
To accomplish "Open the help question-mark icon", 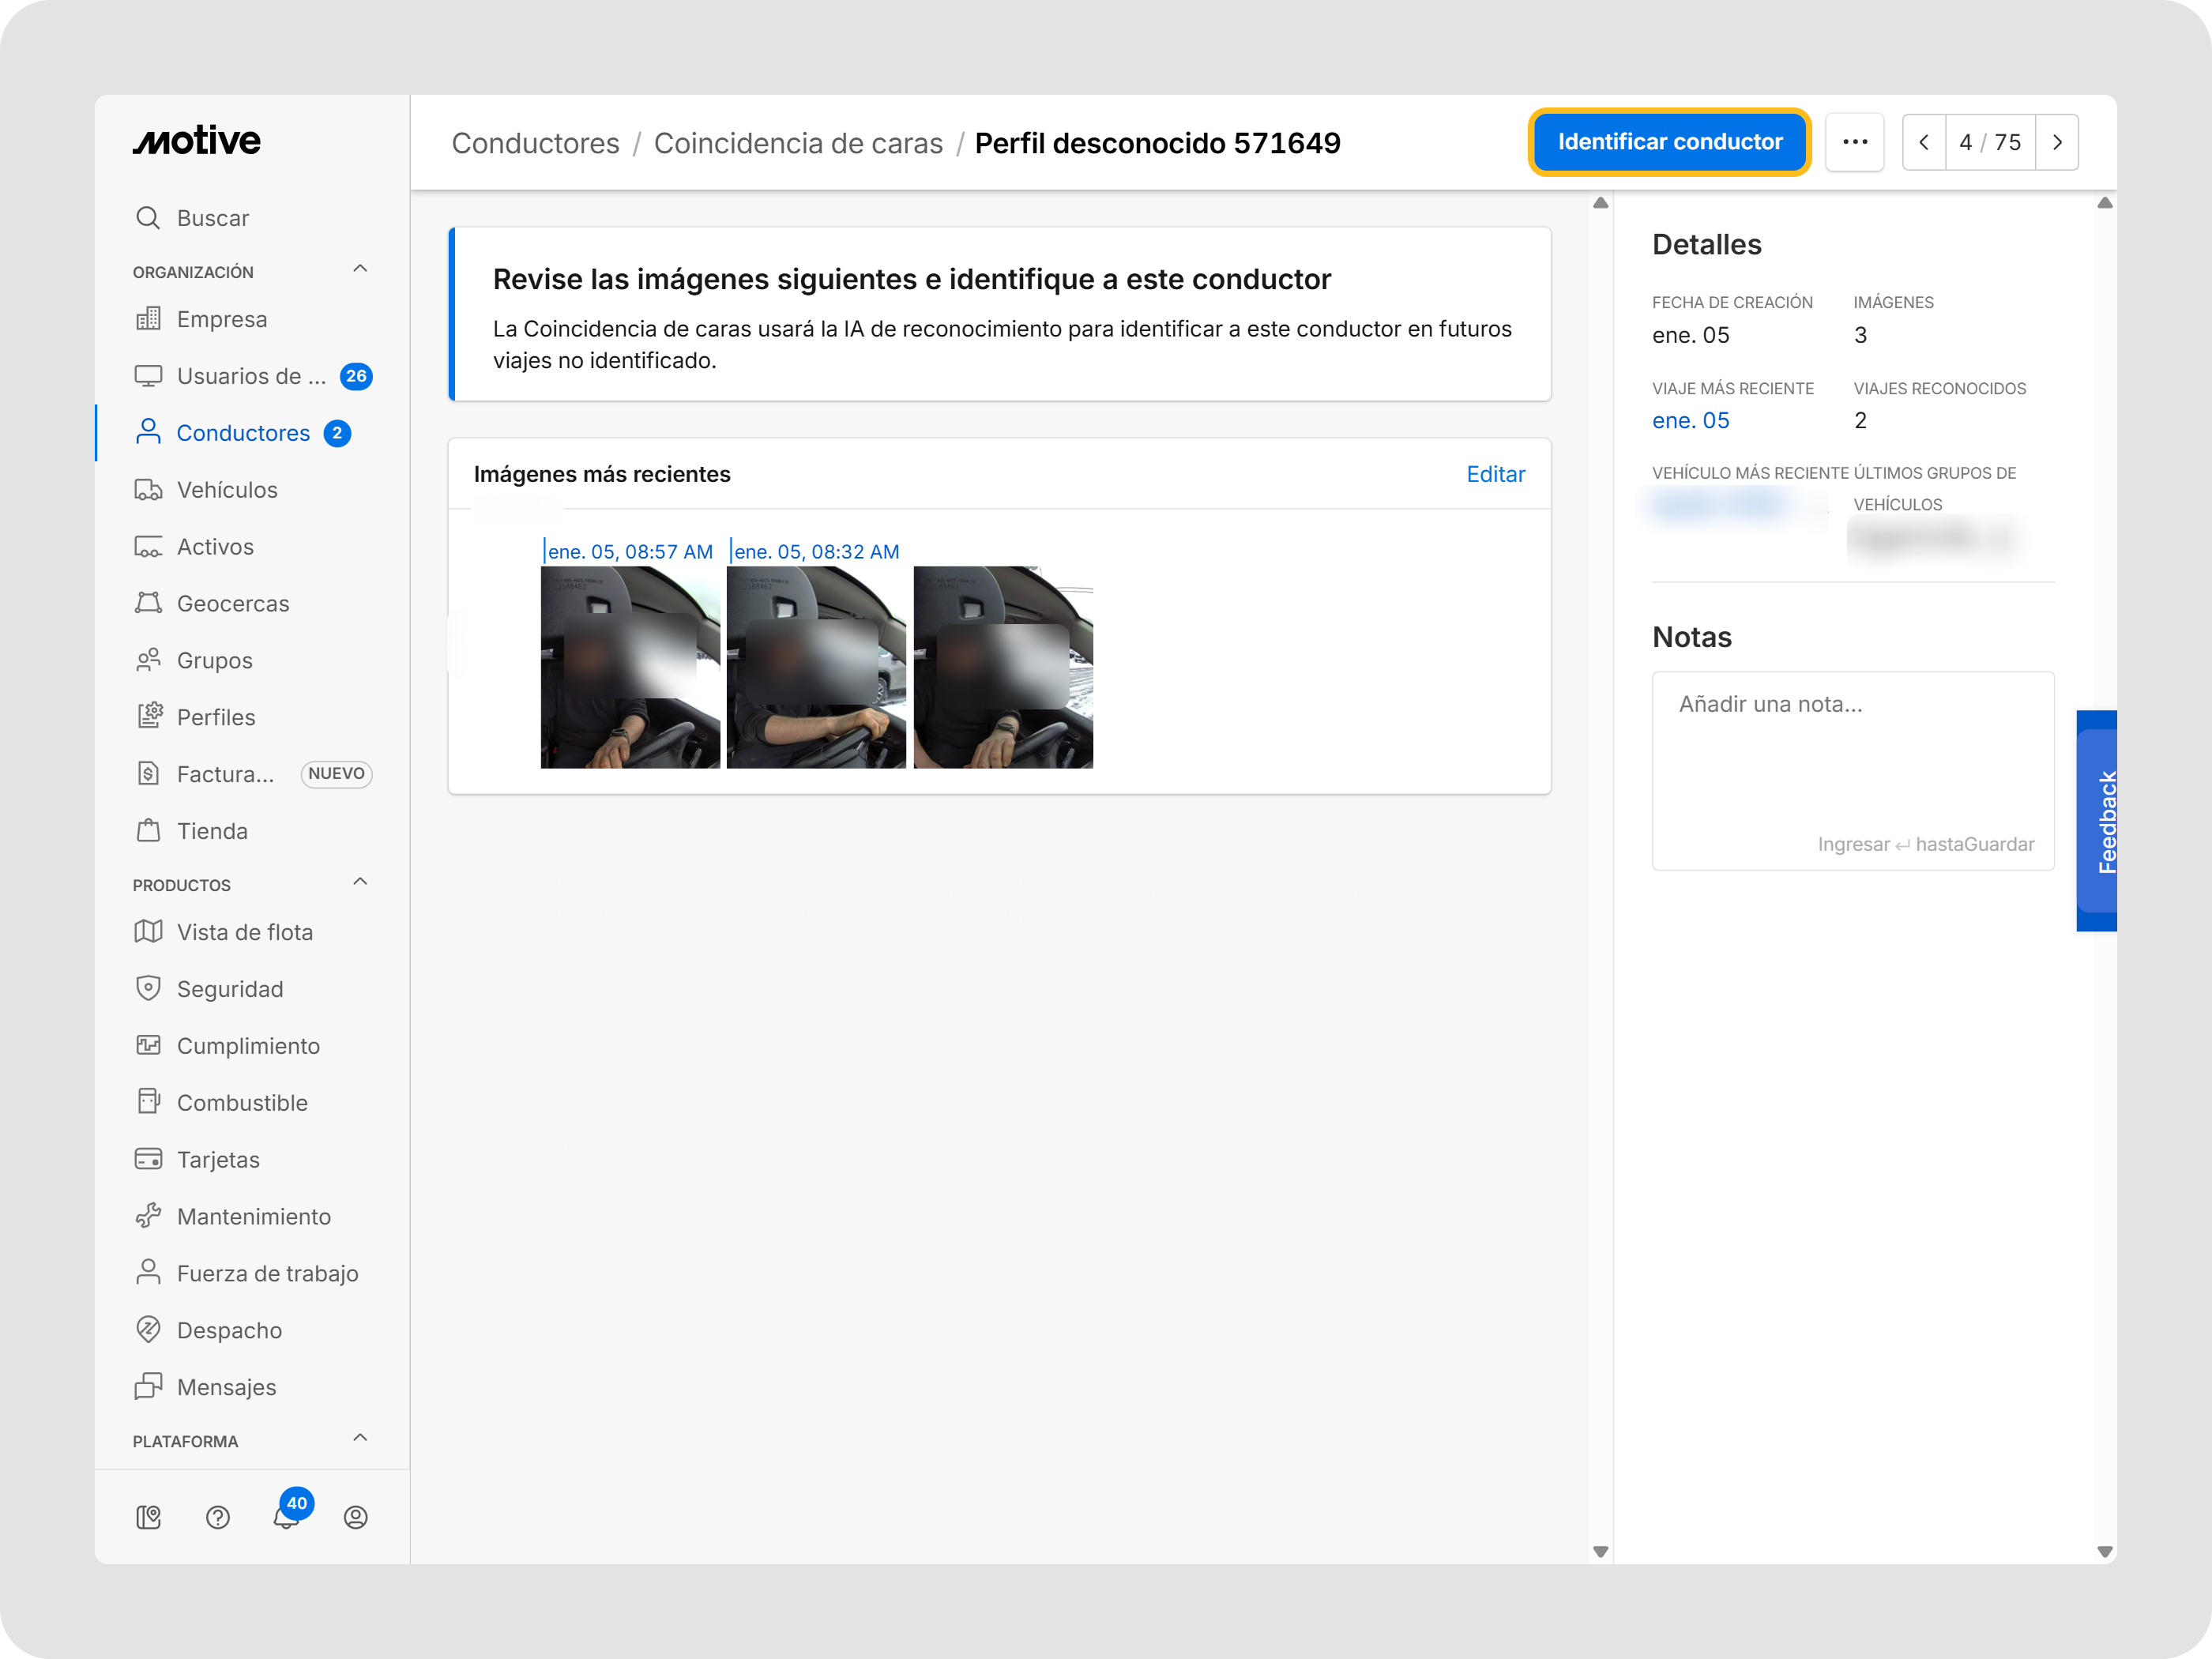I will pyautogui.click(x=217, y=1517).
